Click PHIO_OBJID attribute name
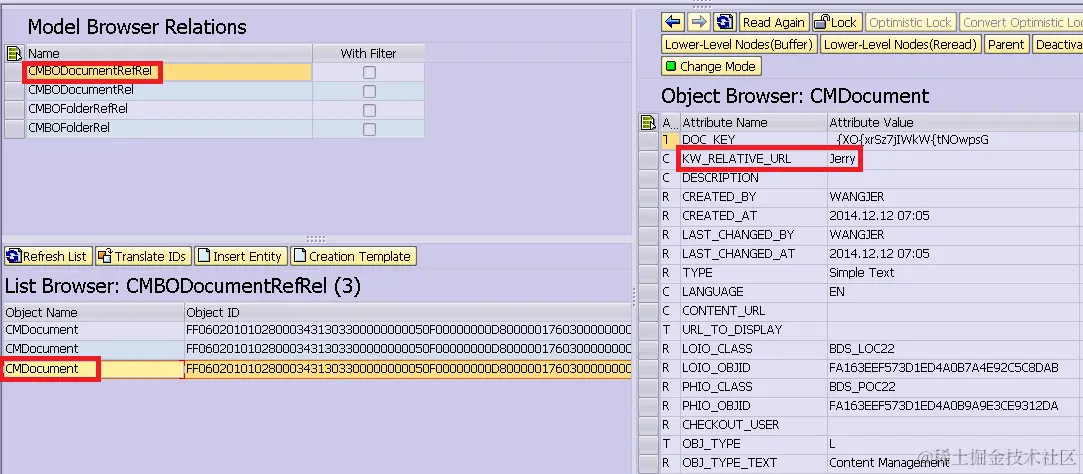Screen dimensions: 1083x474 [716, 406]
